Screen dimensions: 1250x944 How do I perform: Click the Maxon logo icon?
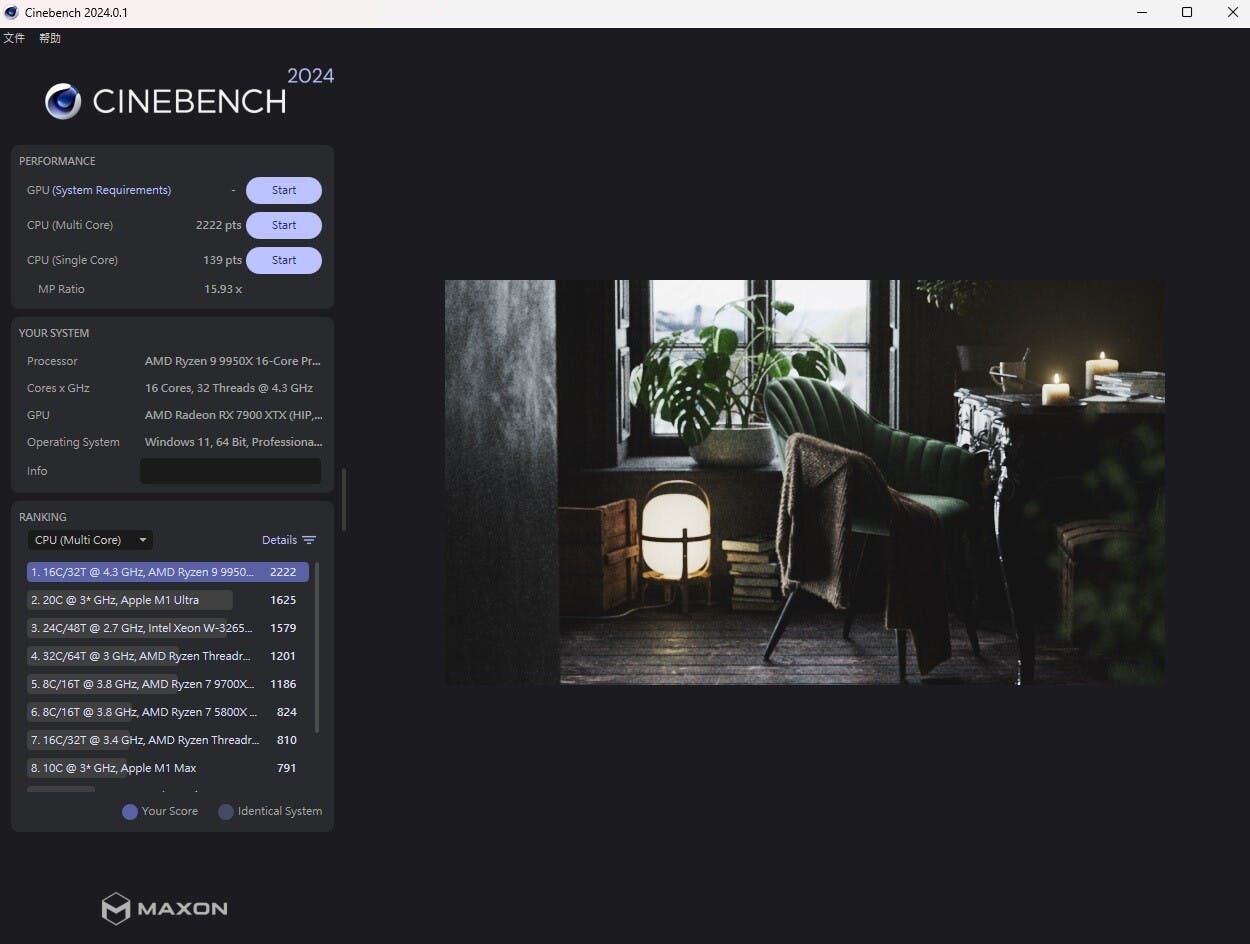click(116, 908)
